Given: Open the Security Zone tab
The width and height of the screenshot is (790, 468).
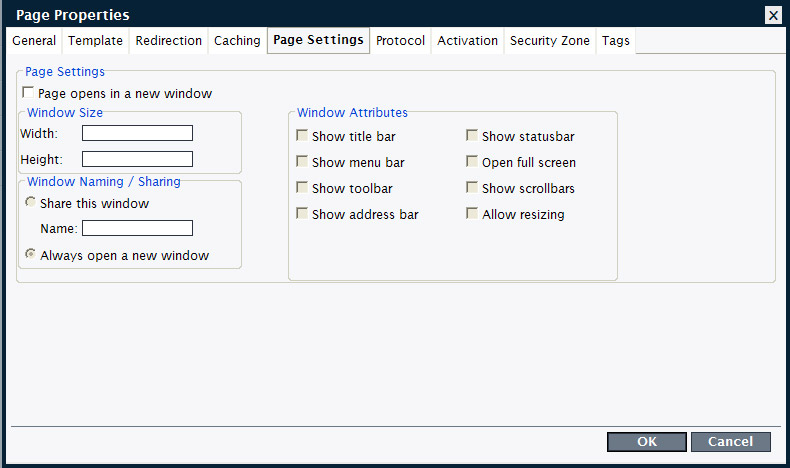Looking at the screenshot, I should 549,41.
